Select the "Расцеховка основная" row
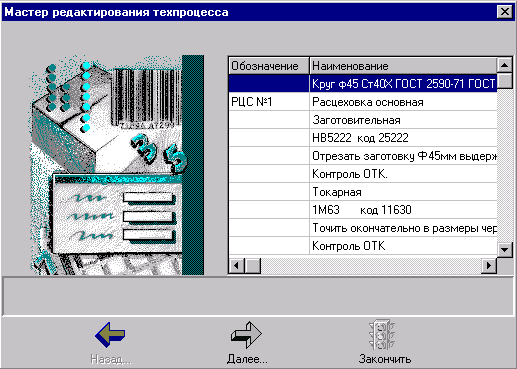This screenshot has width=517, height=369. pos(363,102)
